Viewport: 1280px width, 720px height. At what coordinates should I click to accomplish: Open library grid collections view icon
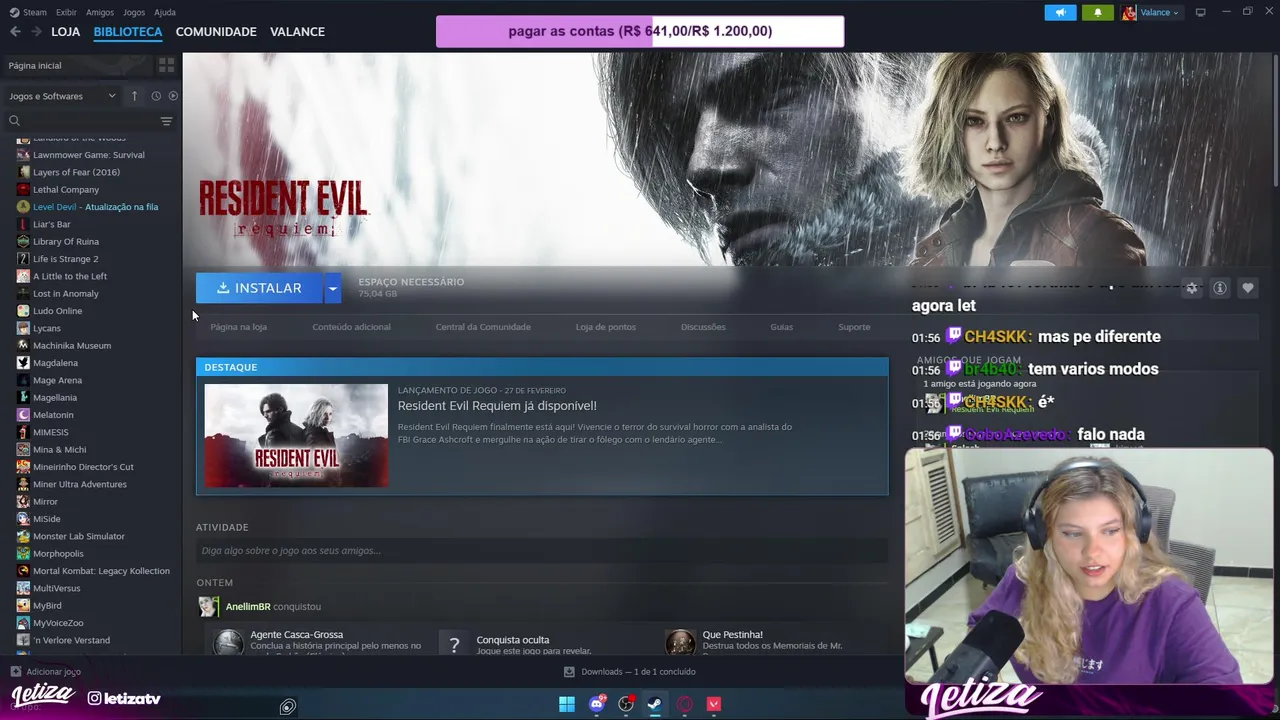(166, 65)
